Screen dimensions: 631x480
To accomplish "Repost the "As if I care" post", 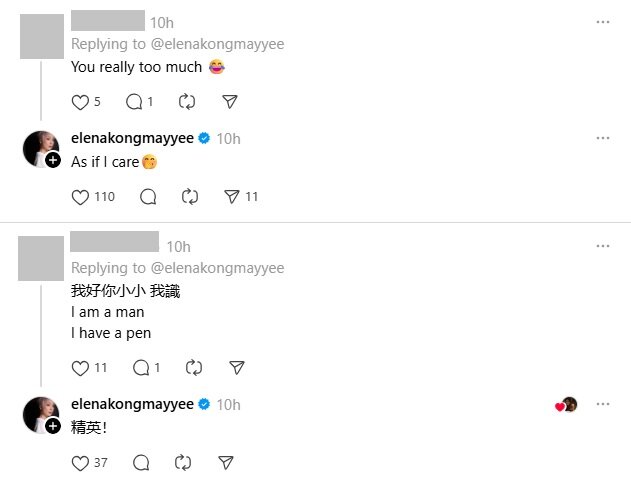I will (190, 197).
